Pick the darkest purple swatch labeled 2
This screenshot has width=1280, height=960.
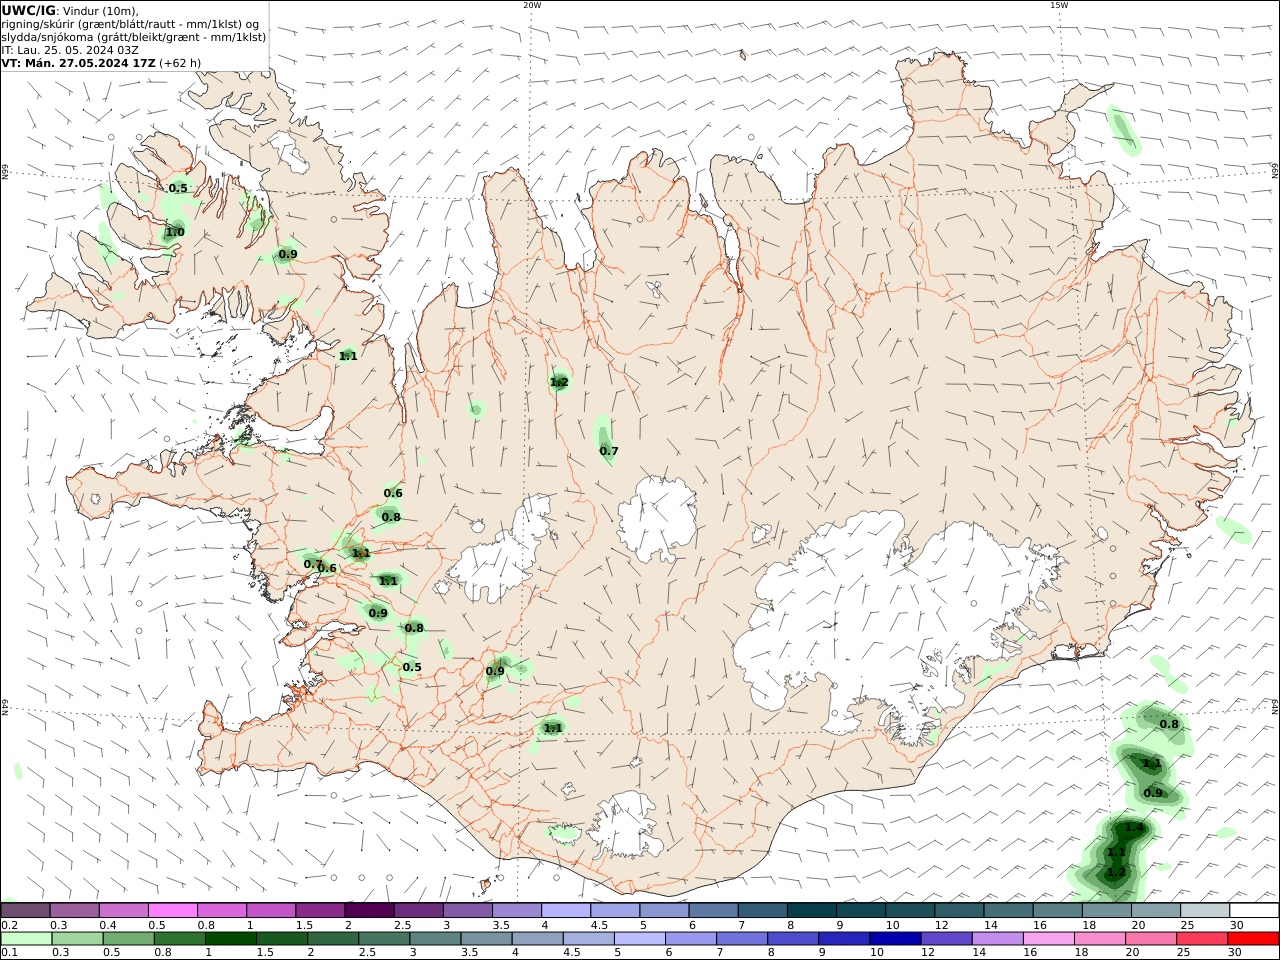click(x=368, y=910)
